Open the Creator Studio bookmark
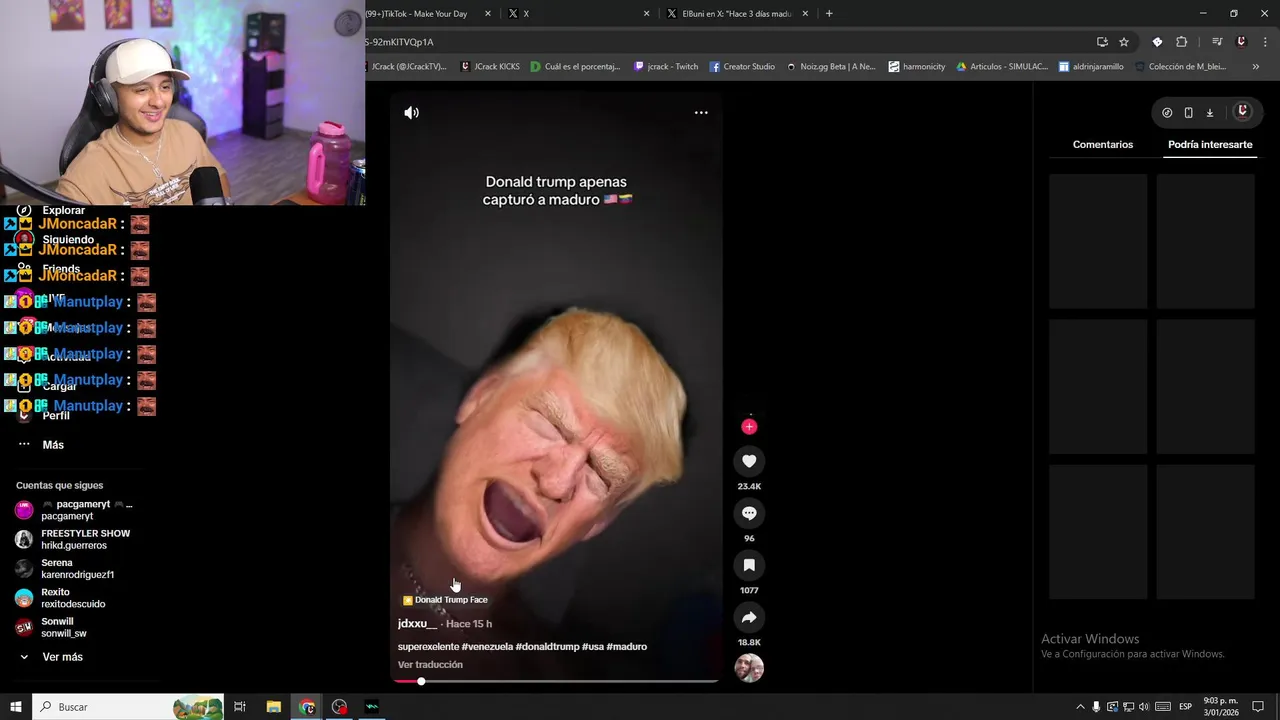 coord(742,67)
